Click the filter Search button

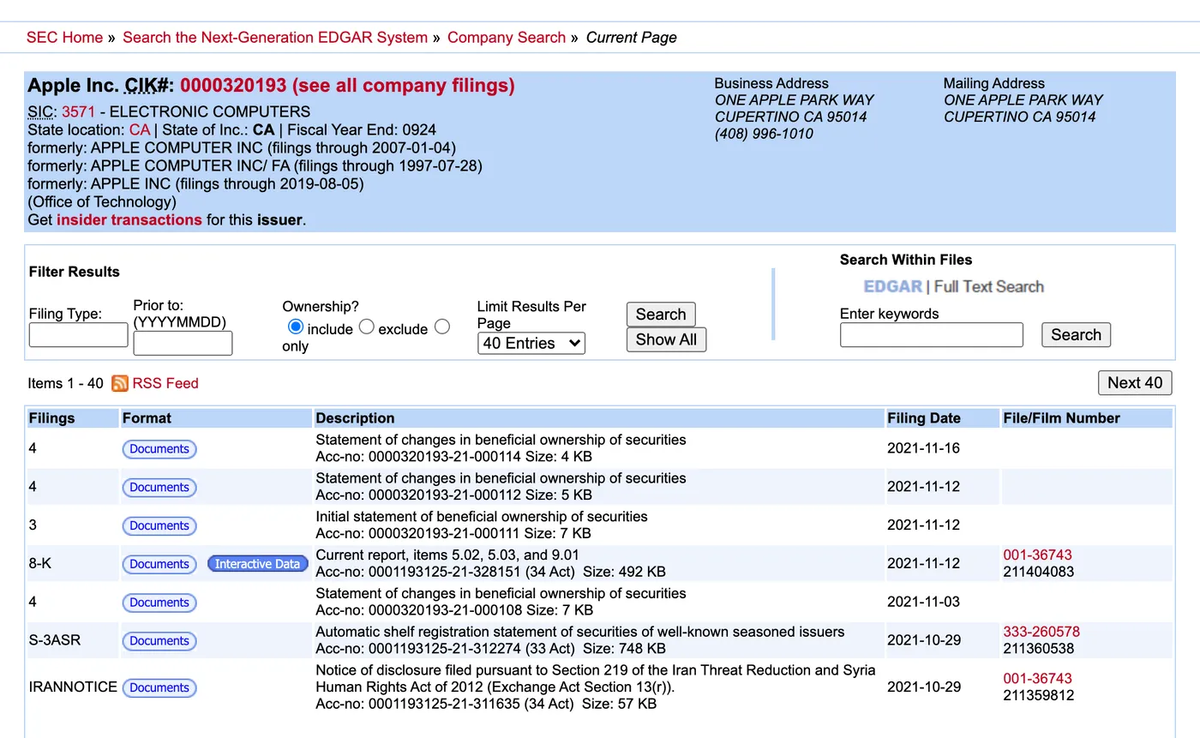coord(661,314)
